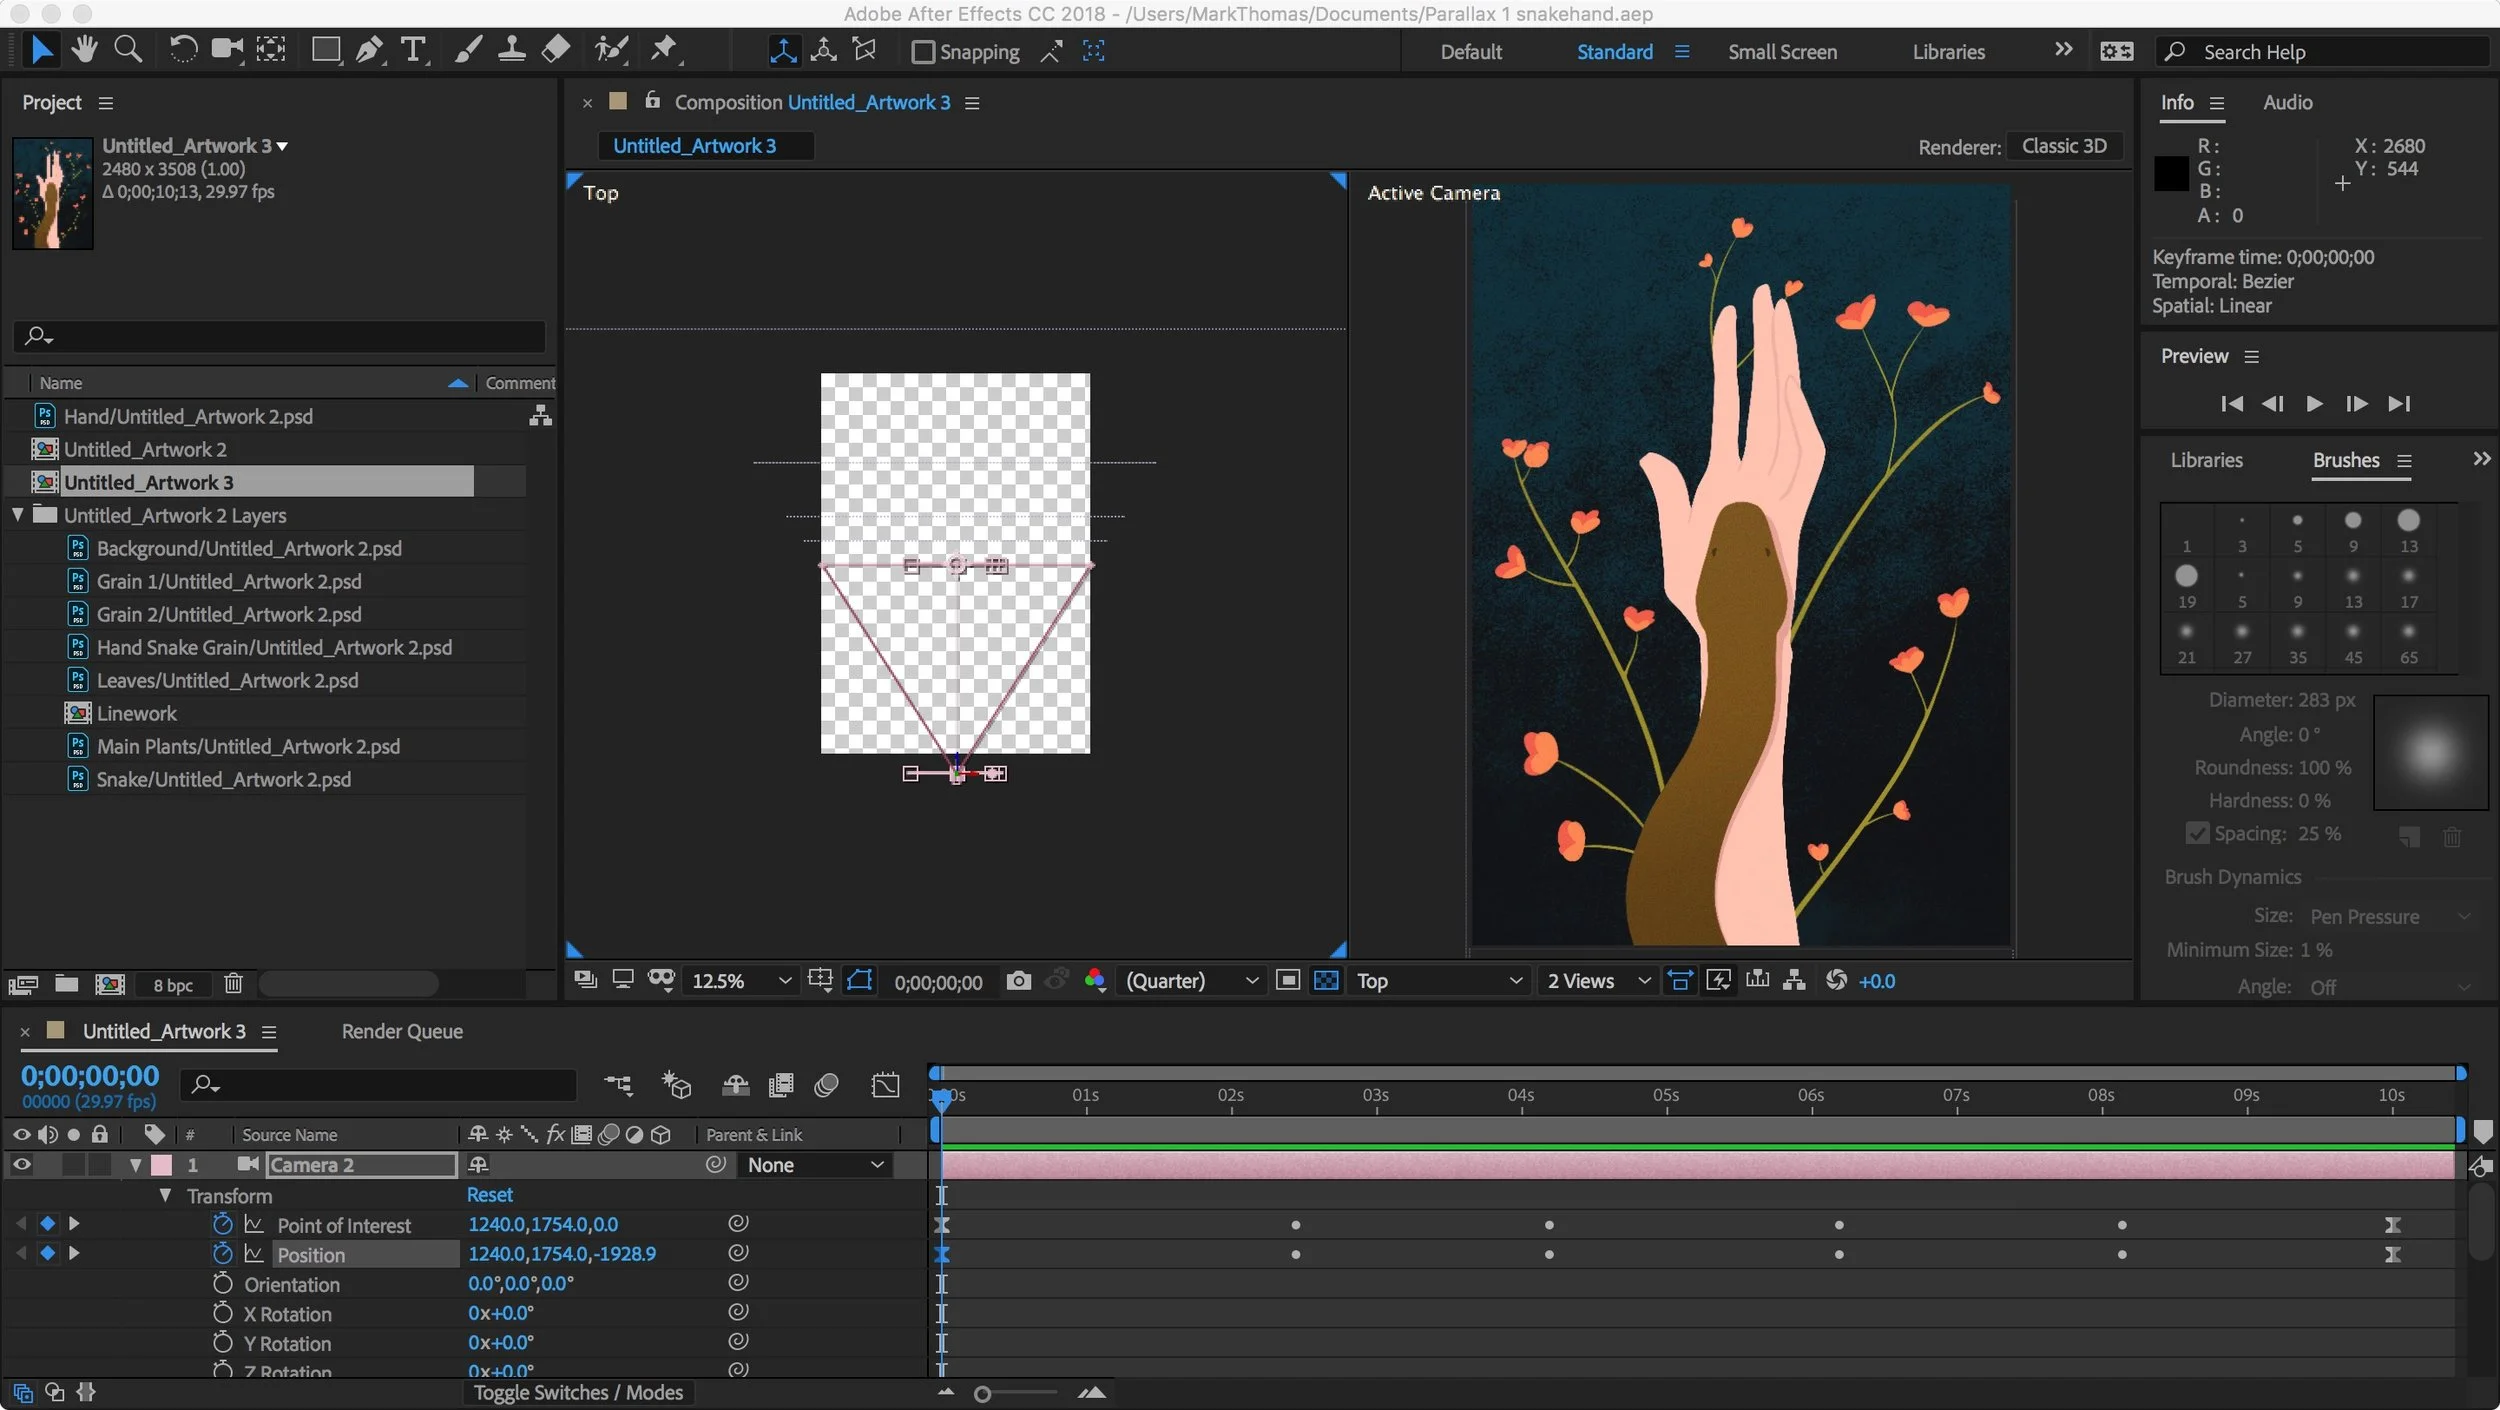Select the Pan Behind anchor point tool

(x=271, y=50)
